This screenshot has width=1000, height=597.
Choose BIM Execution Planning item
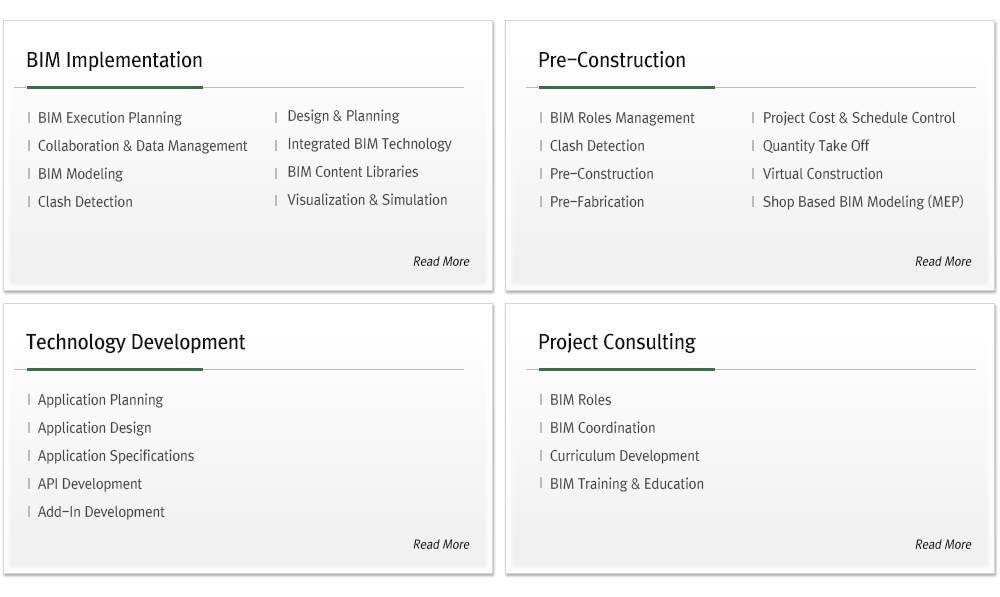tap(110, 118)
